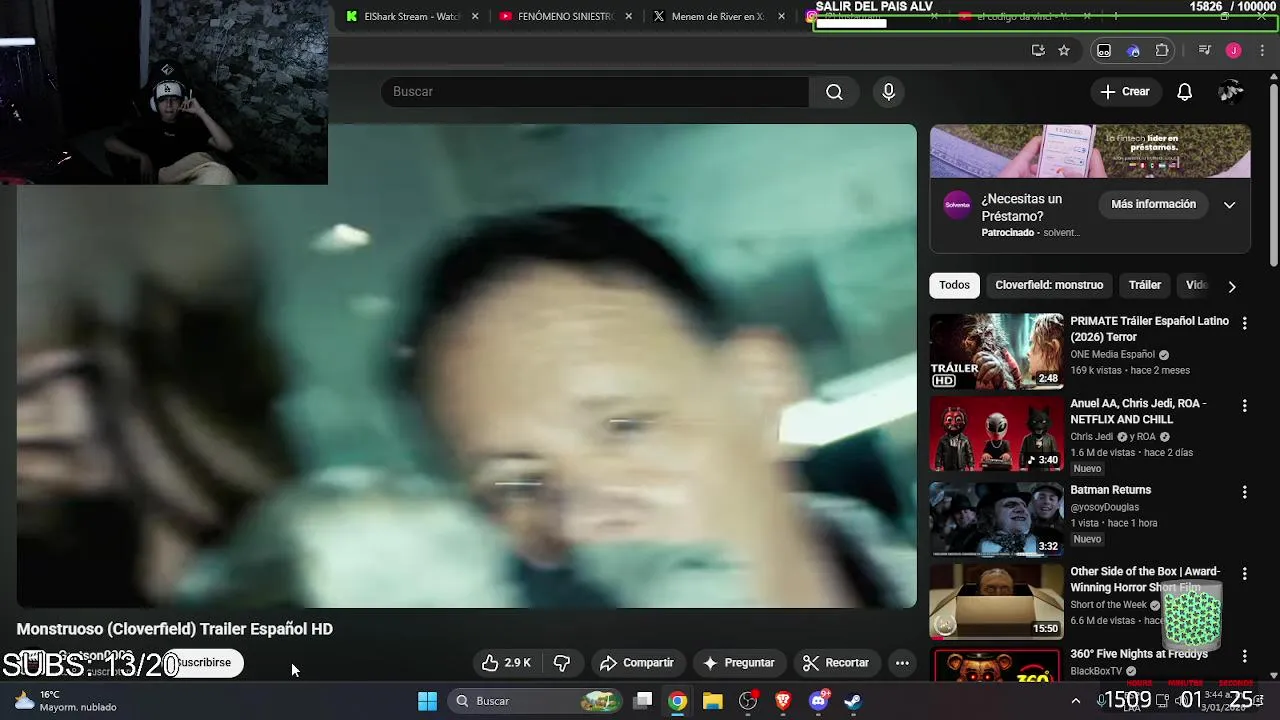
Task: Open Task View on taskbar
Action: 644,701
